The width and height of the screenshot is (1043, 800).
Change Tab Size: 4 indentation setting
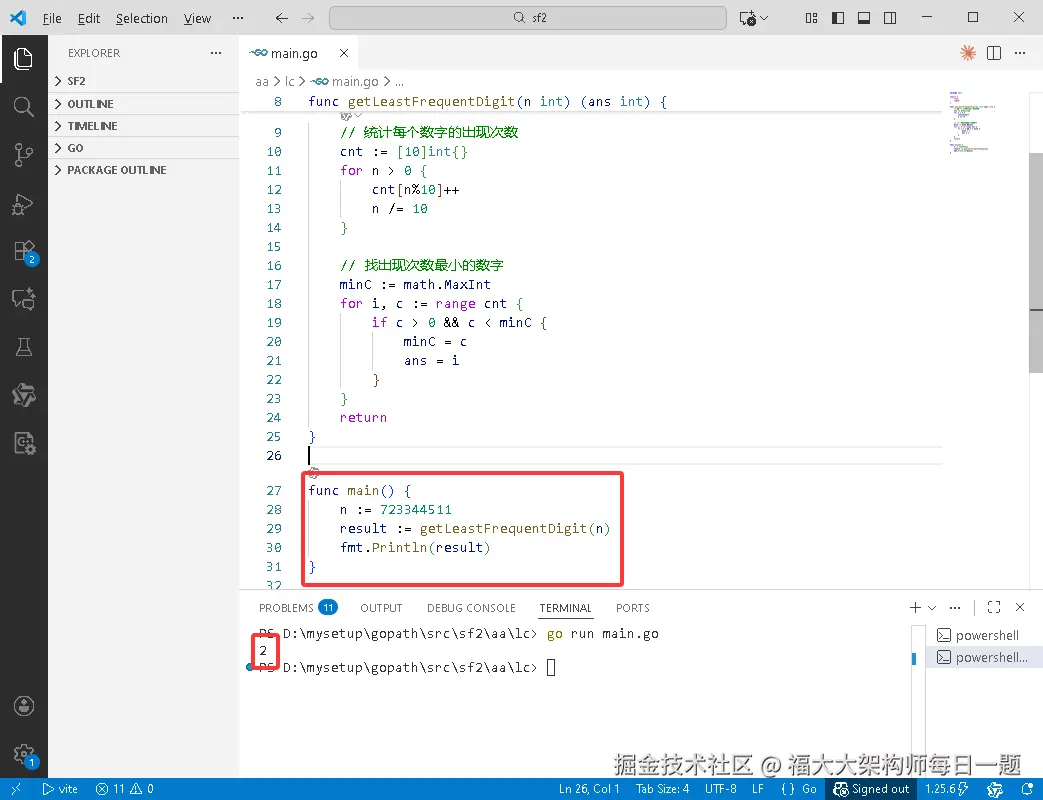coord(662,789)
